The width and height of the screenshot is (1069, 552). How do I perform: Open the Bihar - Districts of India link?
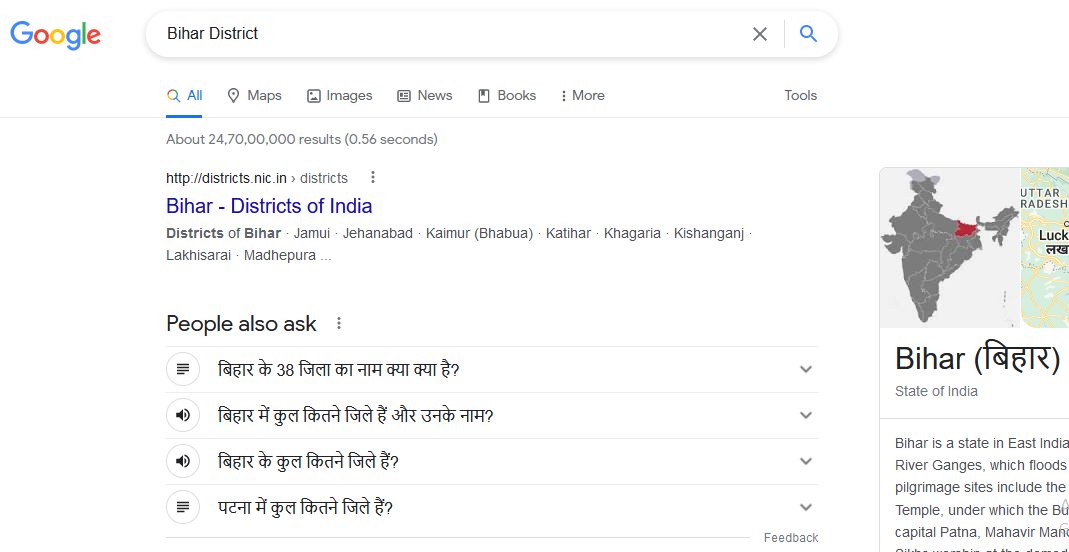pos(269,206)
